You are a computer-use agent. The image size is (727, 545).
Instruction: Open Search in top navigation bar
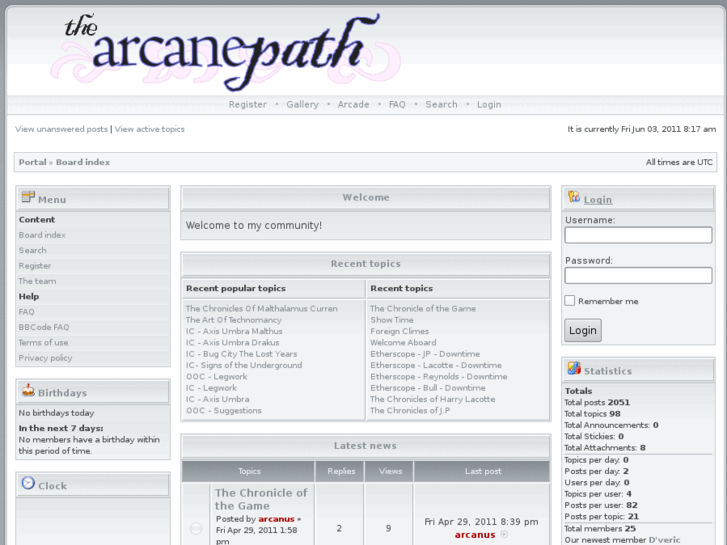click(x=441, y=104)
